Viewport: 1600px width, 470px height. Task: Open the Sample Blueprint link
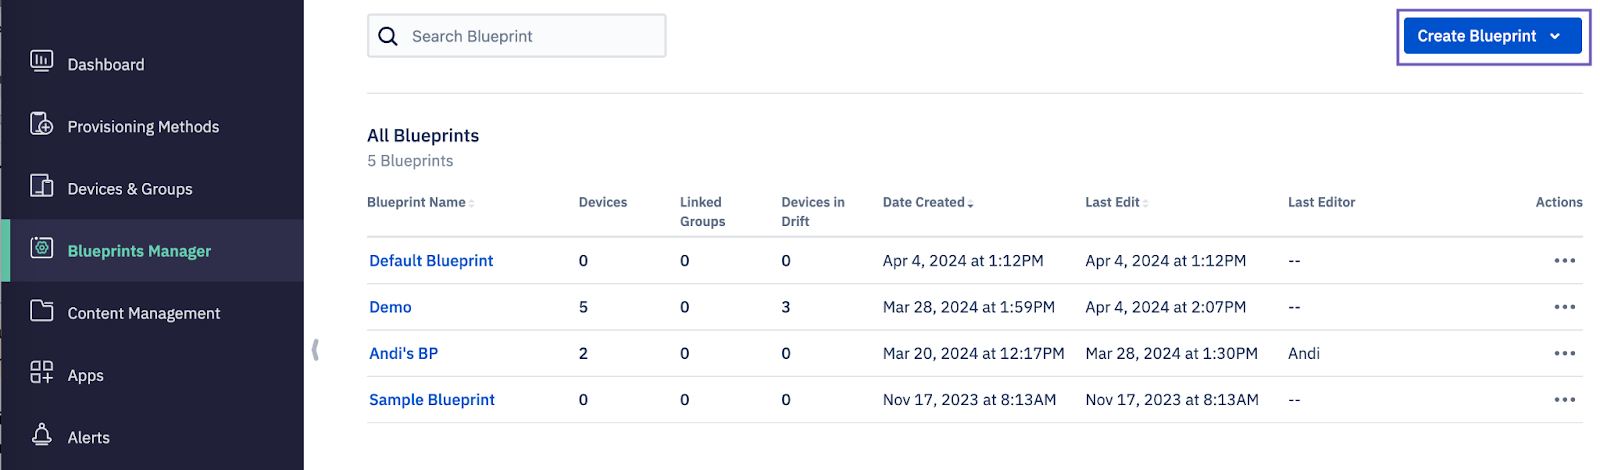pos(432,400)
